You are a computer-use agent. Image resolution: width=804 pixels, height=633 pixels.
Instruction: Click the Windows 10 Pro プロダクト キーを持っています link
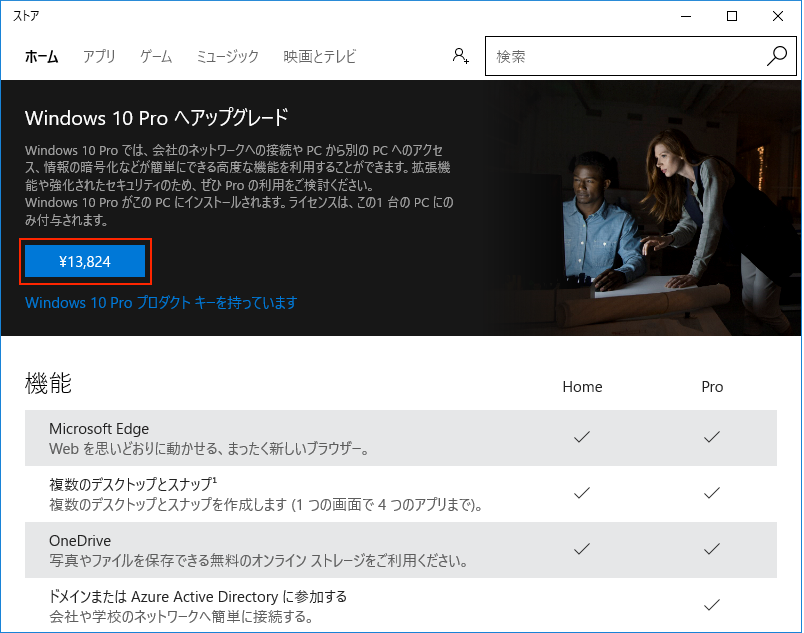[x=161, y=302]
